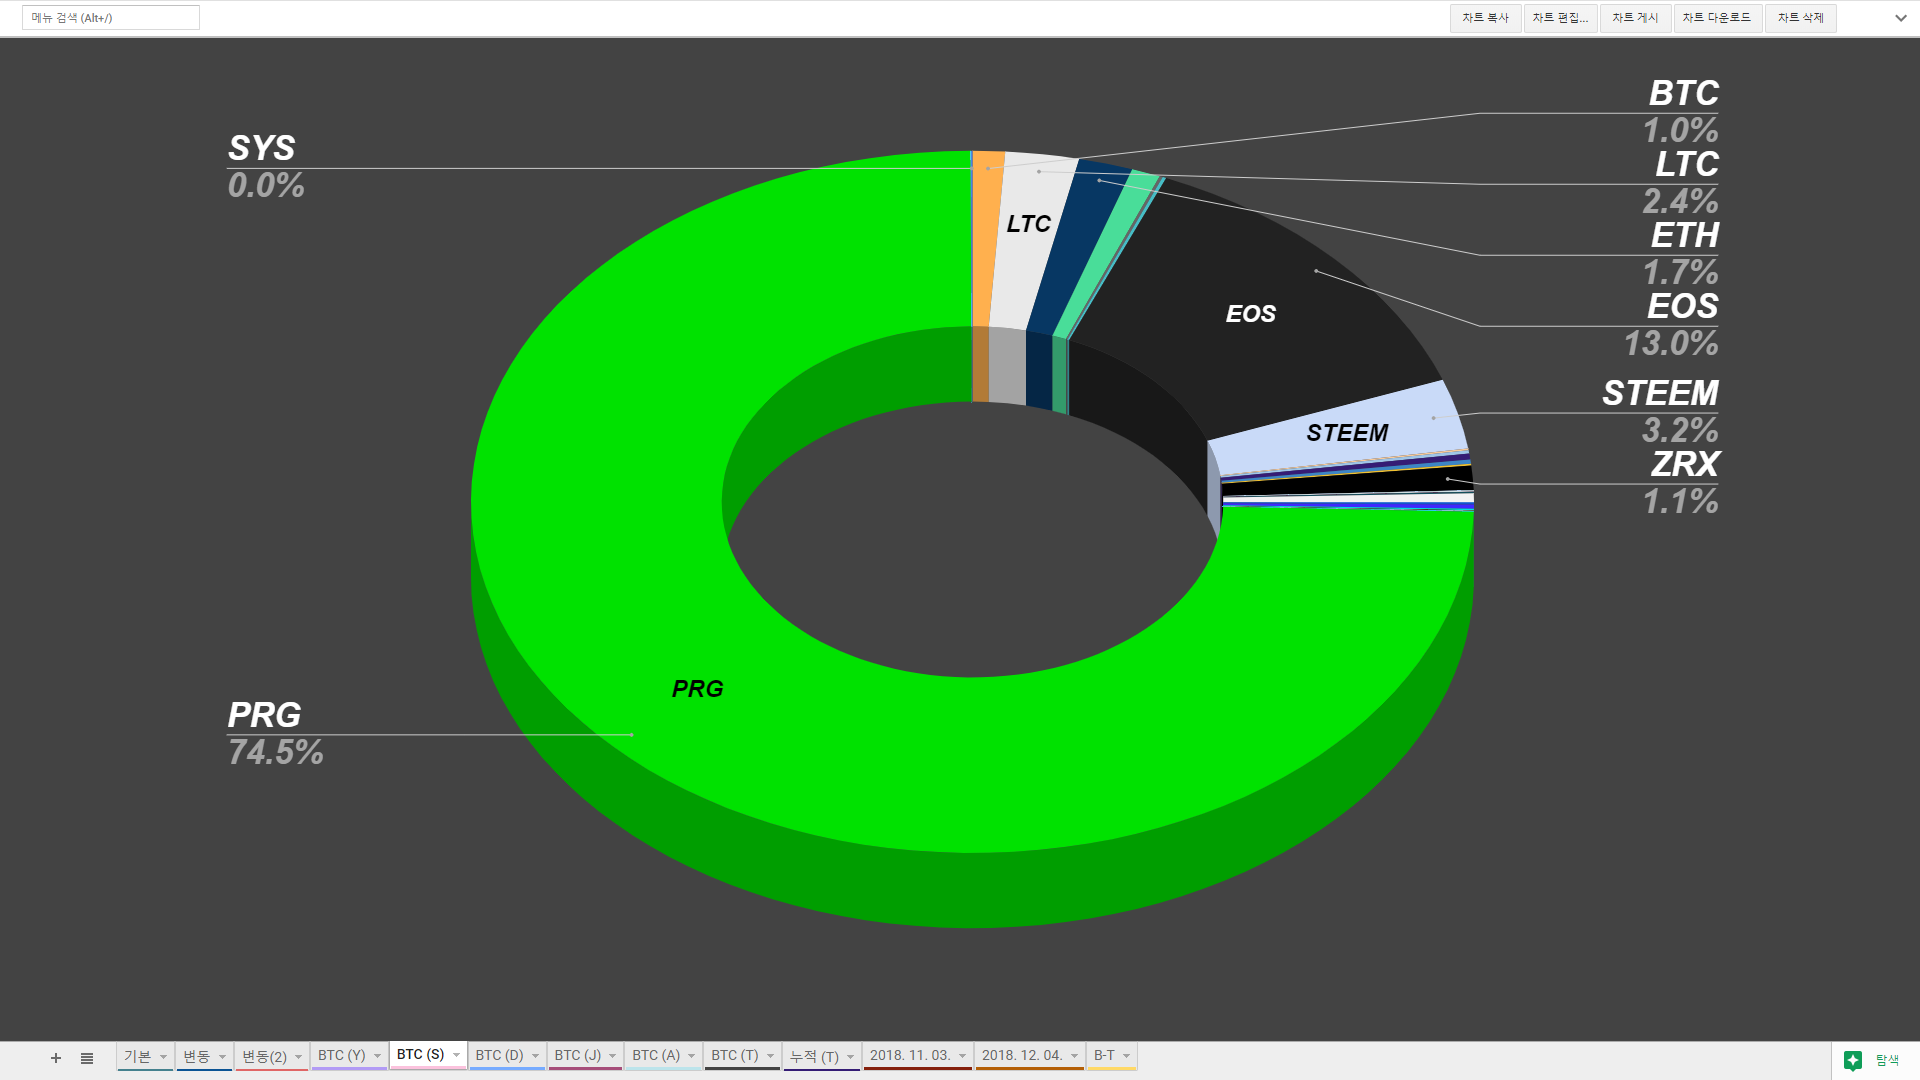Expand the top-right chevron arrow
The height and width of the screenshot is (1080, 1920).
[x=1900, y=18]
